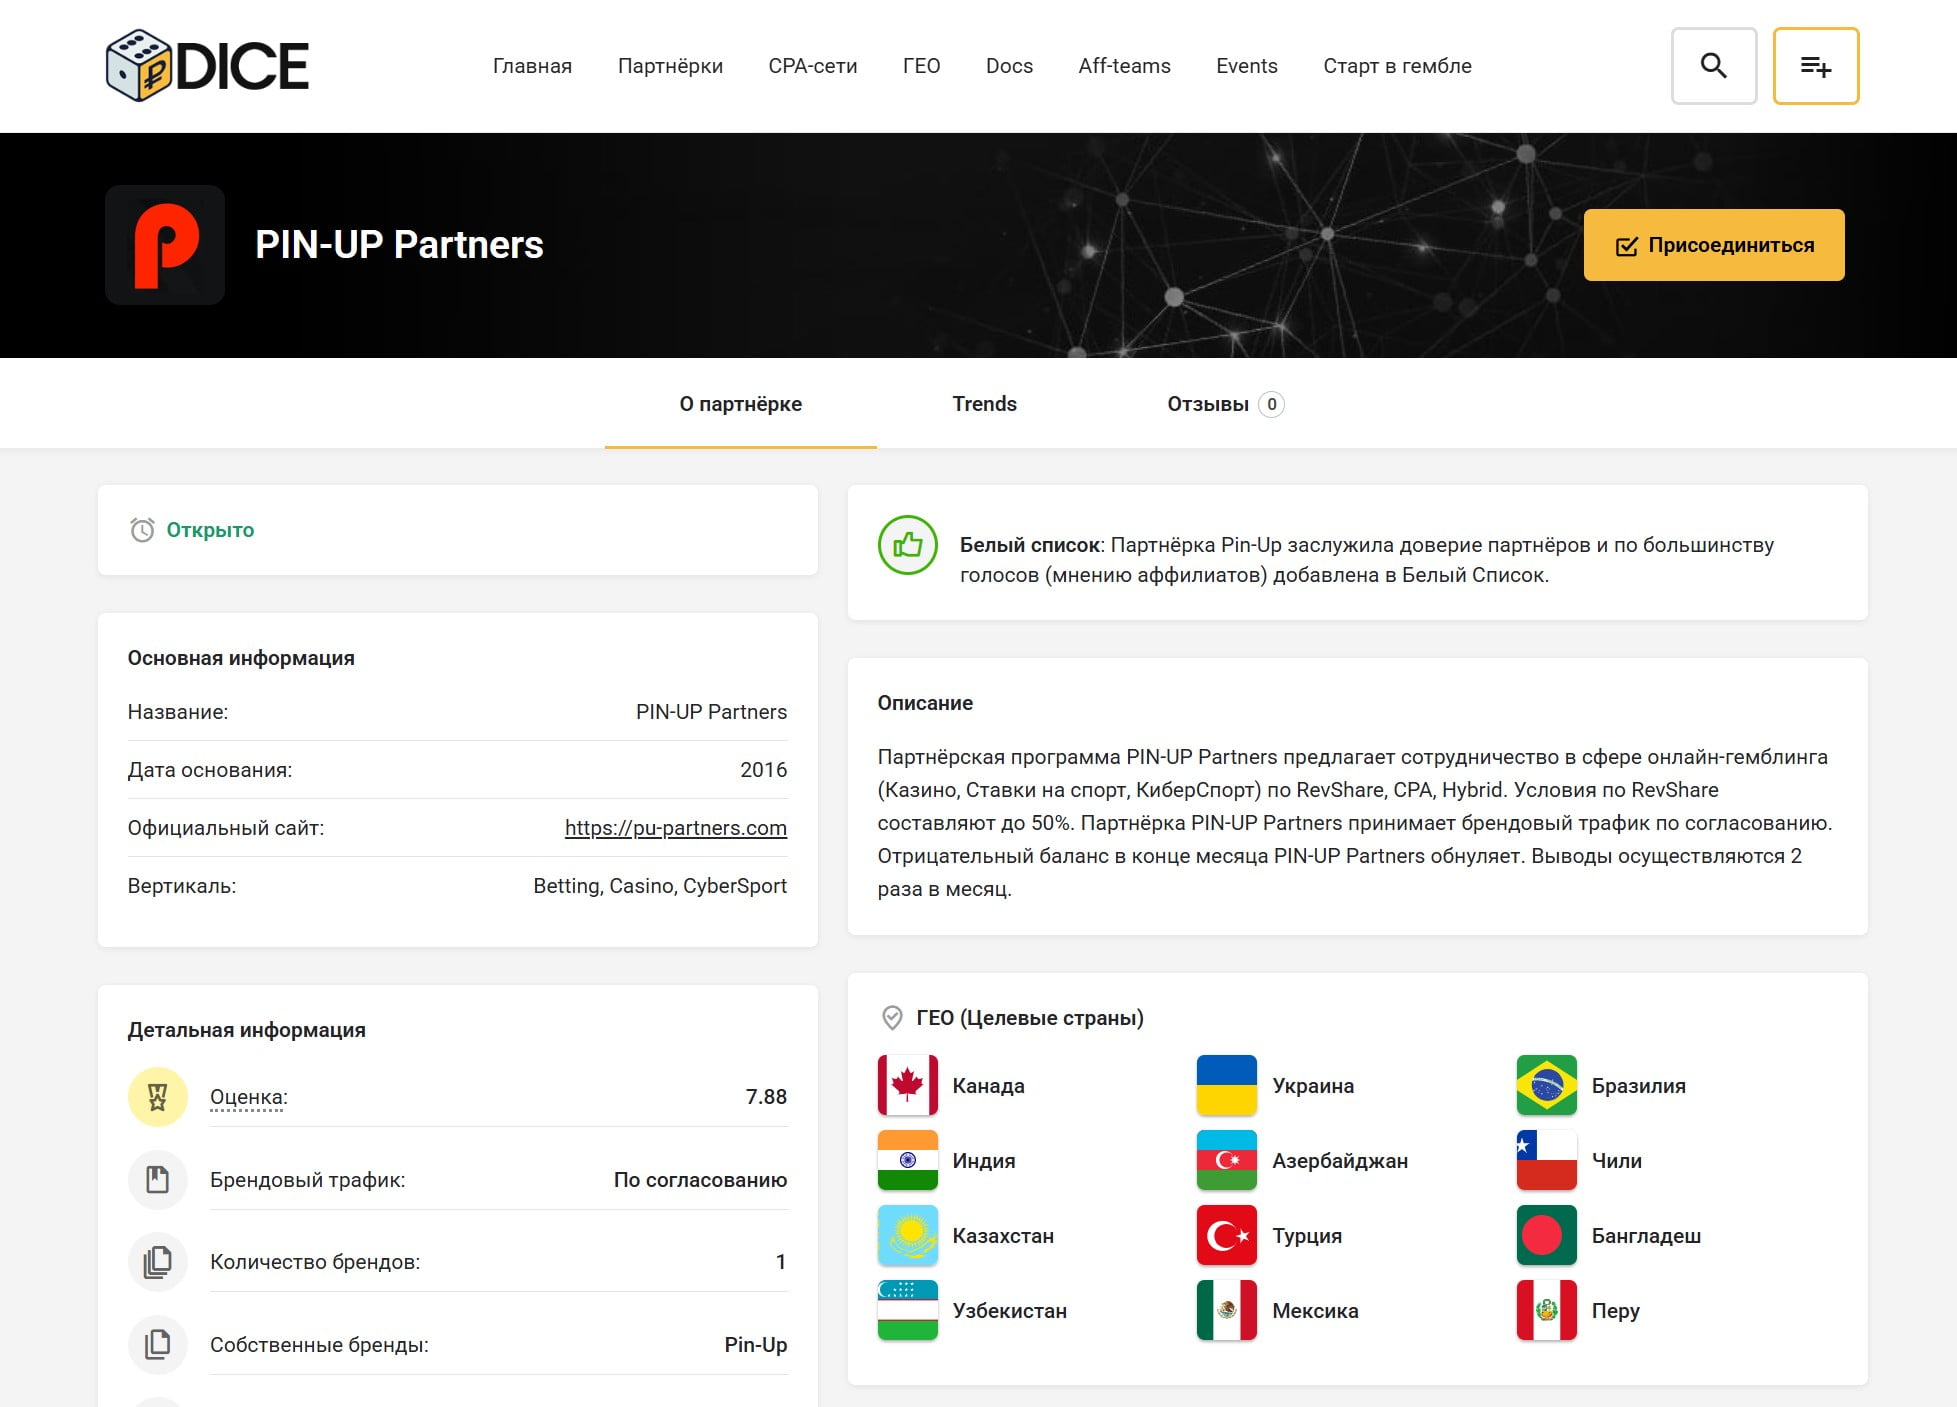Click the Детальная информация heading

point(247,1030)
